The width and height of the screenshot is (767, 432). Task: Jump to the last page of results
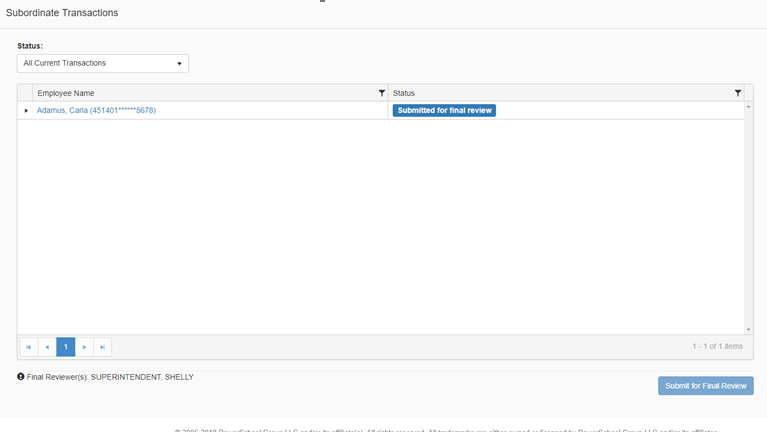pos(102,347)
